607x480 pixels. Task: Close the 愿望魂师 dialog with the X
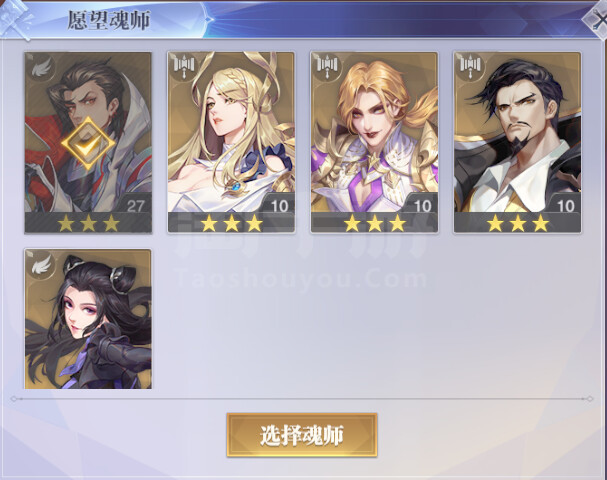point(598,20)
